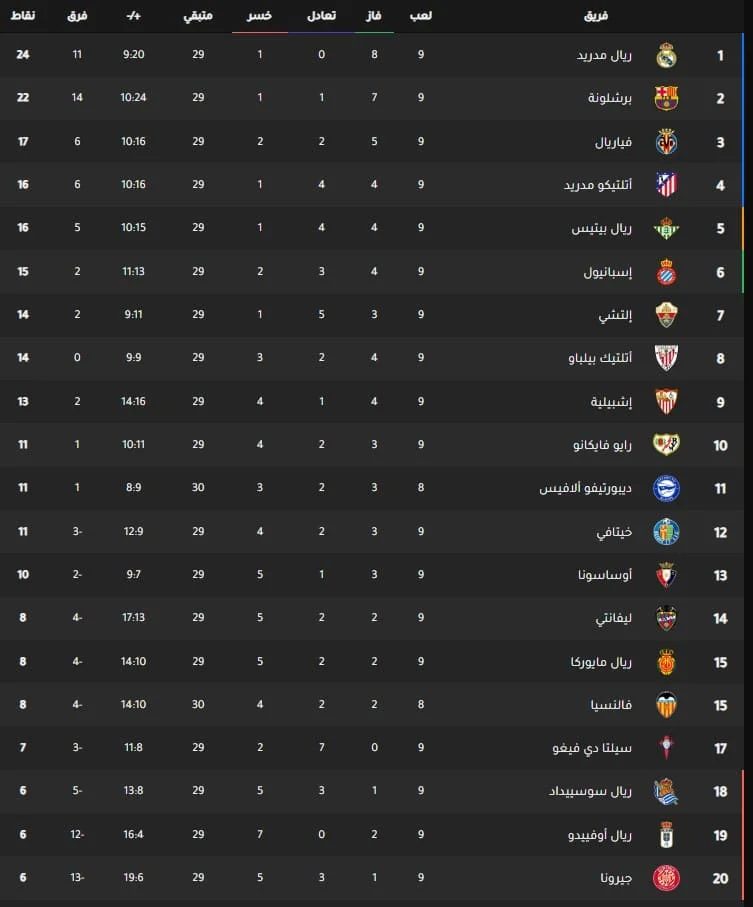Click the تعادل draws column header
The height and width of the screenshot is (907, 753).
pyautogui.click(x=321, y=17)
